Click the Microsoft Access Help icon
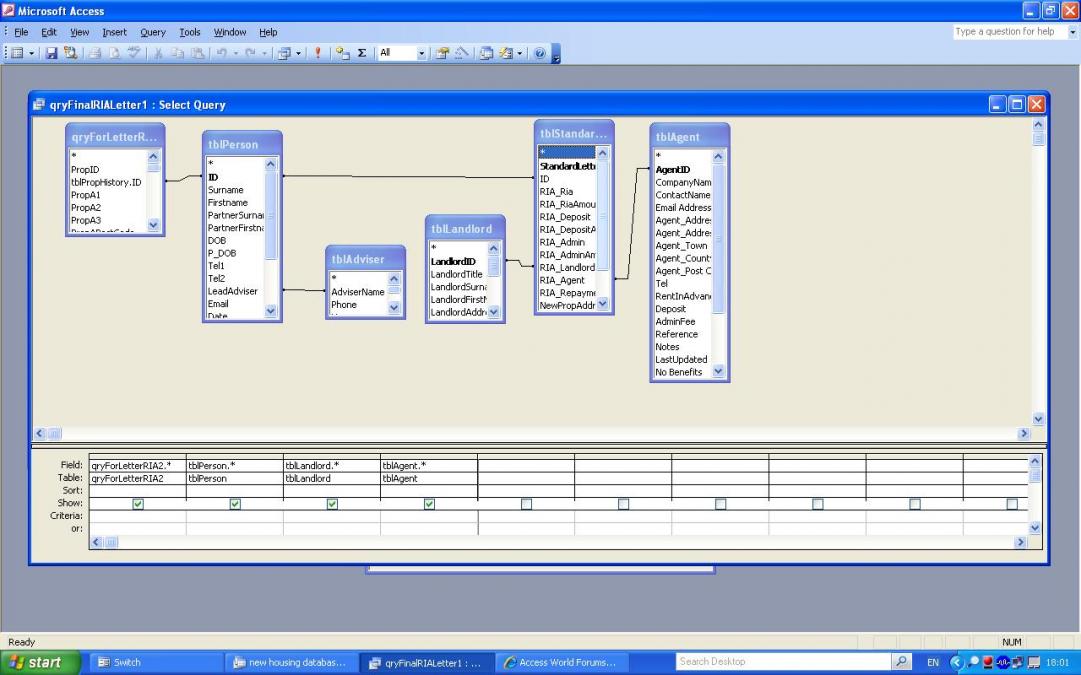The image size is (1081, 675). (540, 53)
